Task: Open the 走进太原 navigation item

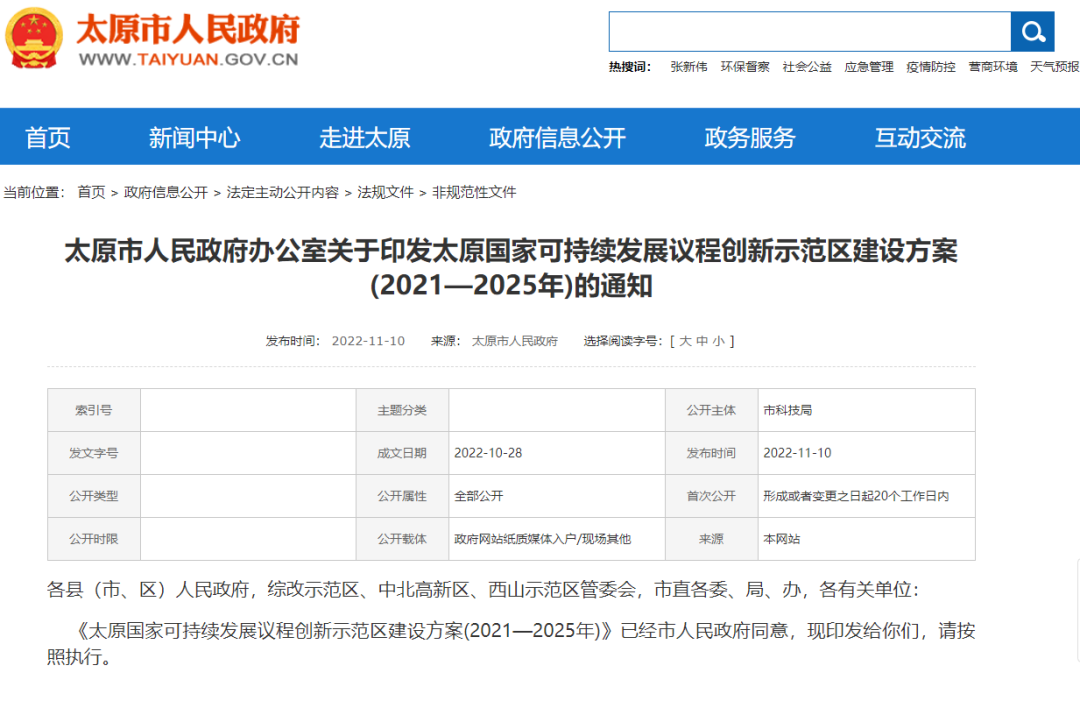Action: (364, 138)
